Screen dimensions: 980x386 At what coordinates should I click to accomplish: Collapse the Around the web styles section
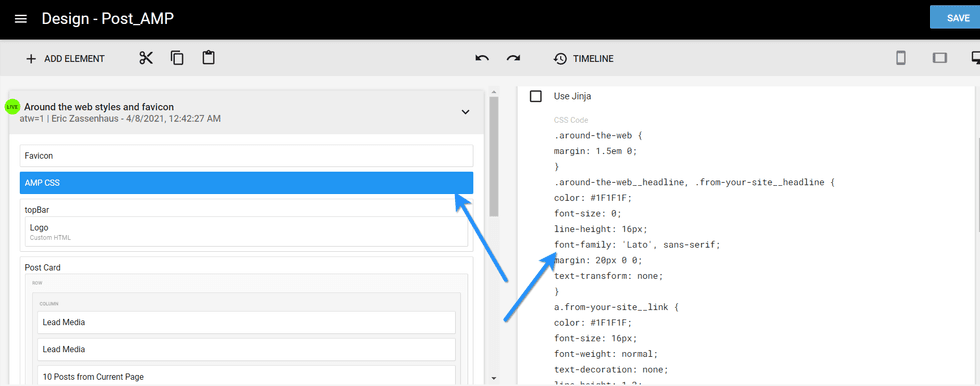click(x=465, y=112)
